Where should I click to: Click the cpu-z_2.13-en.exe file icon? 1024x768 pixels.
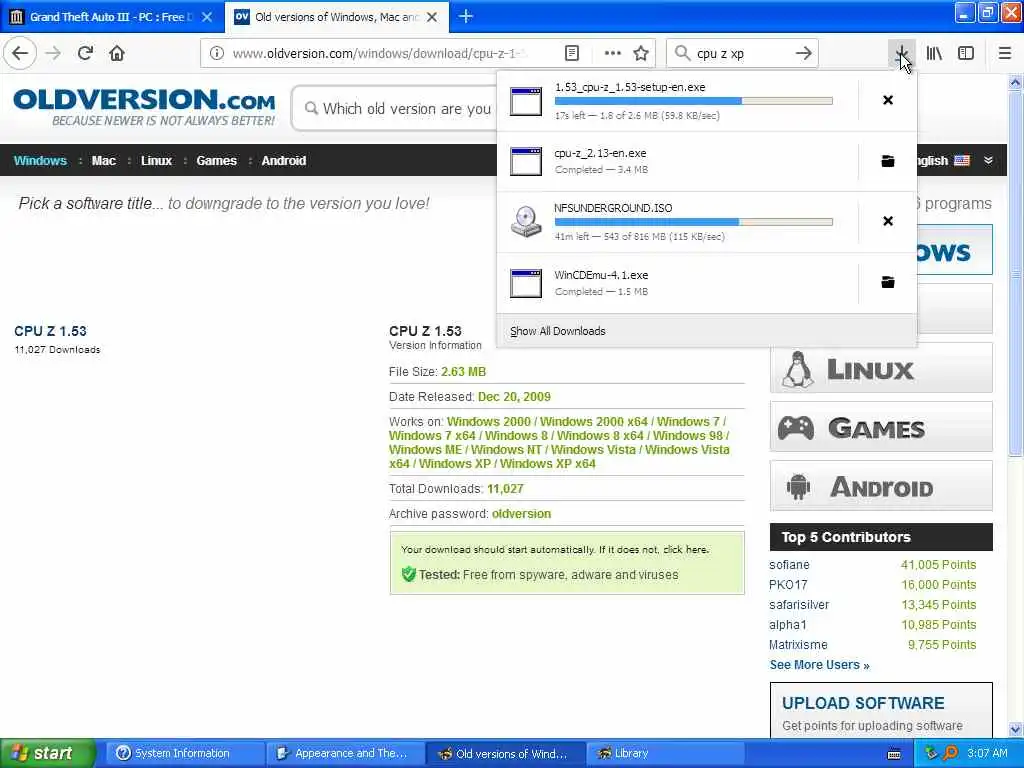(526, 161)
